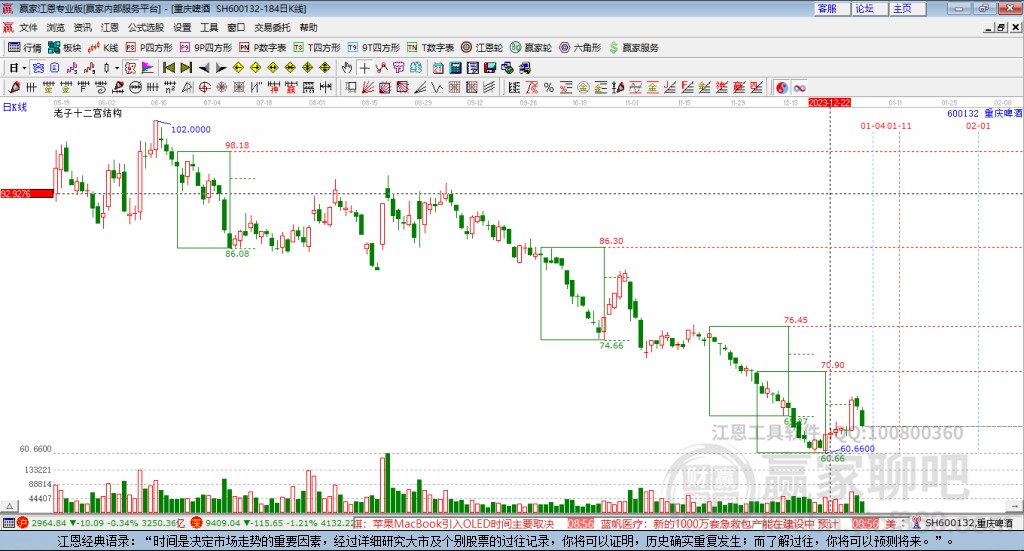The width and height of the screenshot is (1024, 551).
Task: Click the n² square tool icon
Action: pos(170,87)
